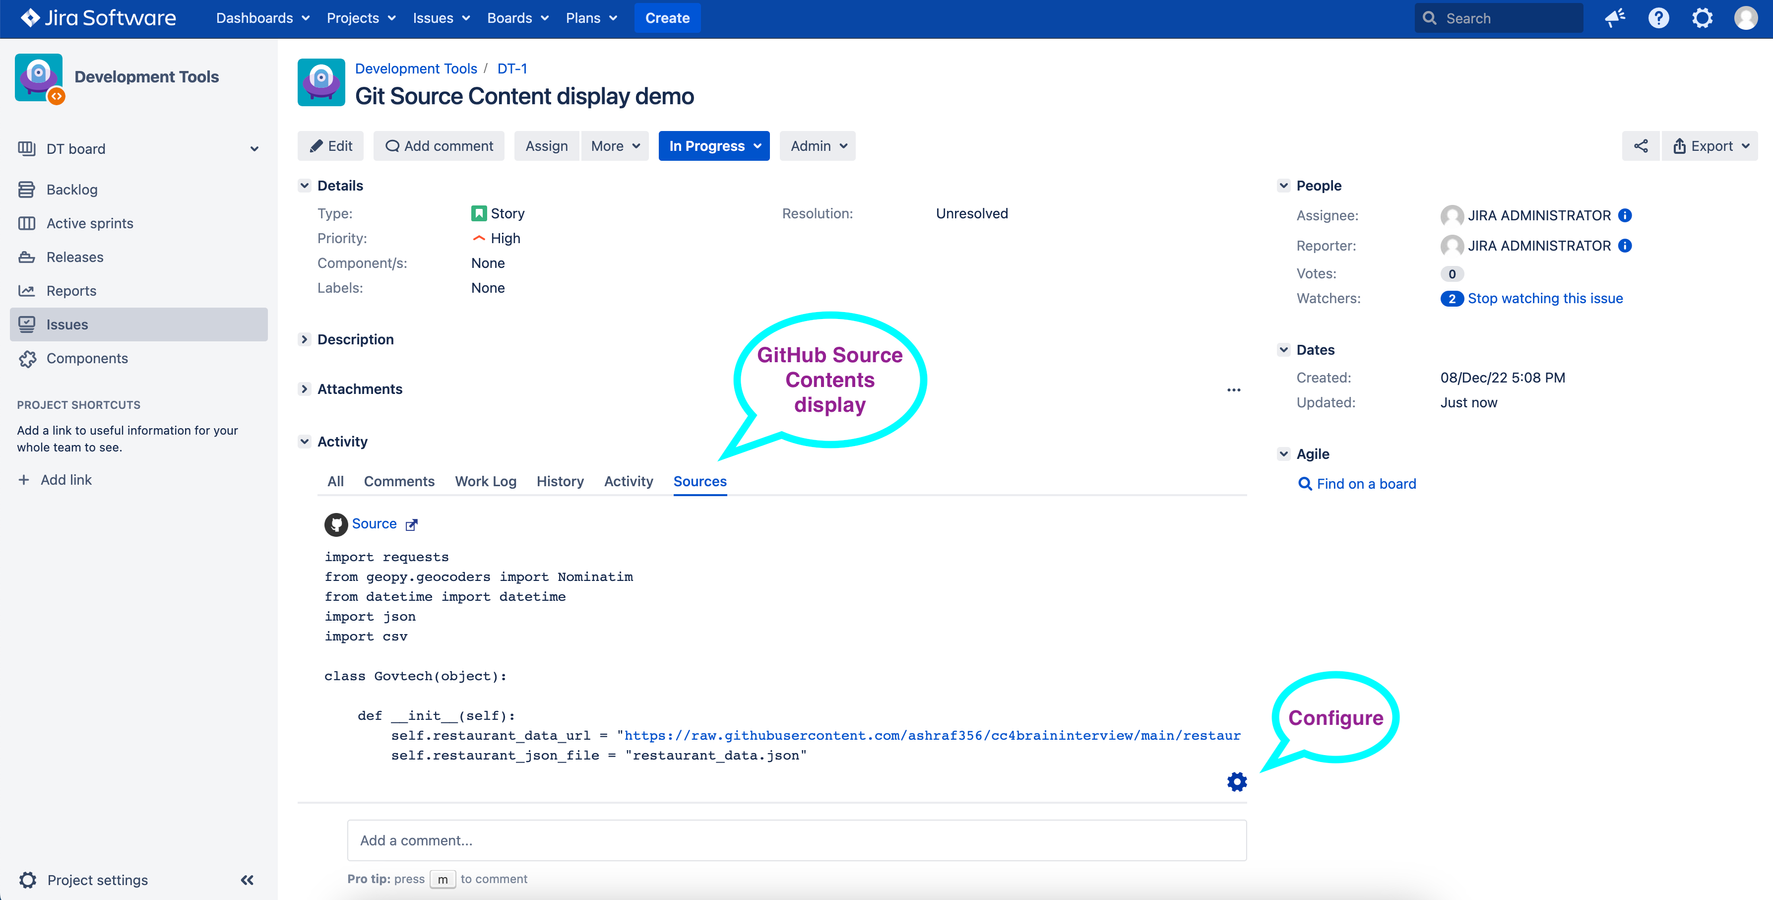Switch to the History tab
Viewport: 1773px width, 900px height.
[x=560, y=481]
